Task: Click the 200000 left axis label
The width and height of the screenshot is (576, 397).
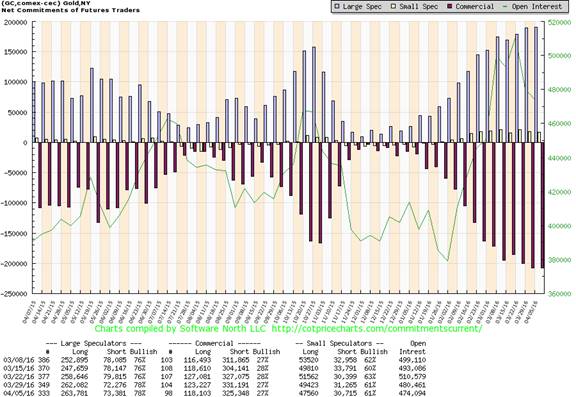Action: 15,22
